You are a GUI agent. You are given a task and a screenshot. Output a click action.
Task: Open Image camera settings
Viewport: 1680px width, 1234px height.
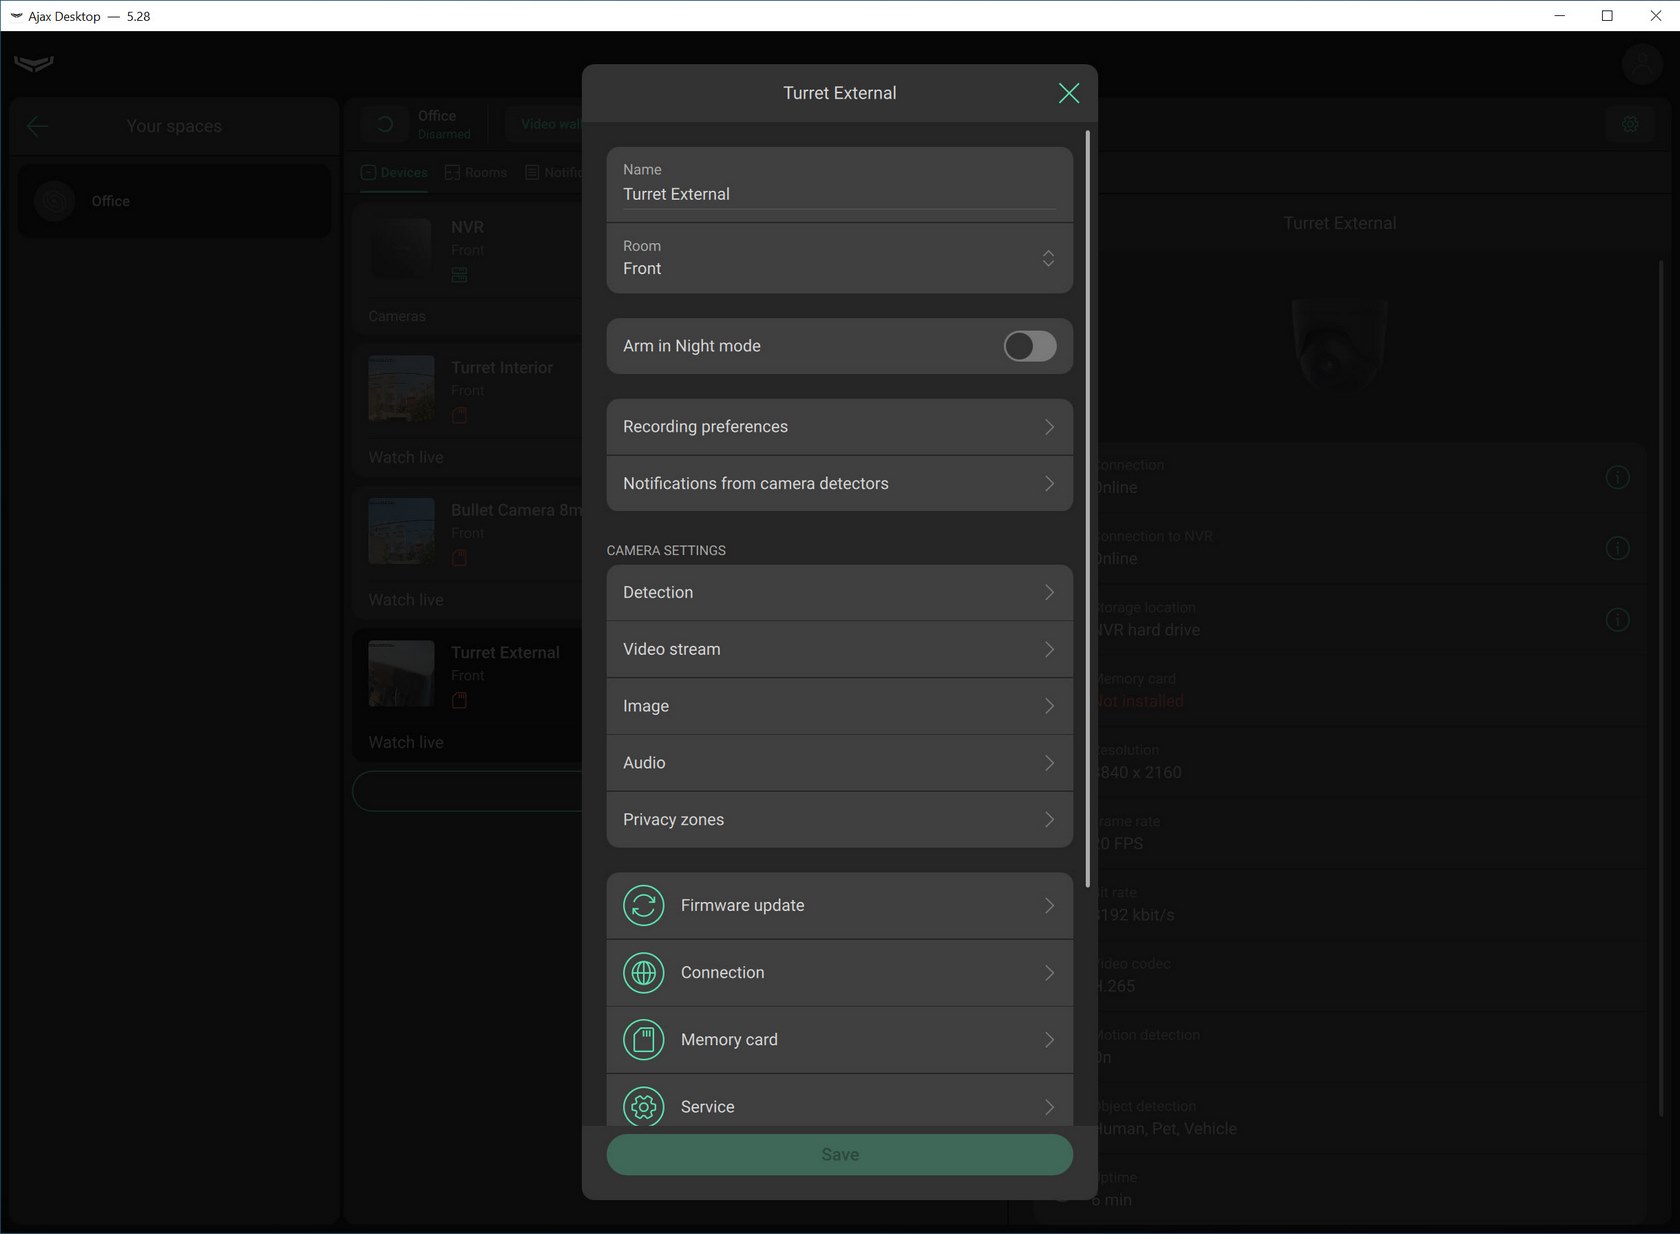click(839, 706)
